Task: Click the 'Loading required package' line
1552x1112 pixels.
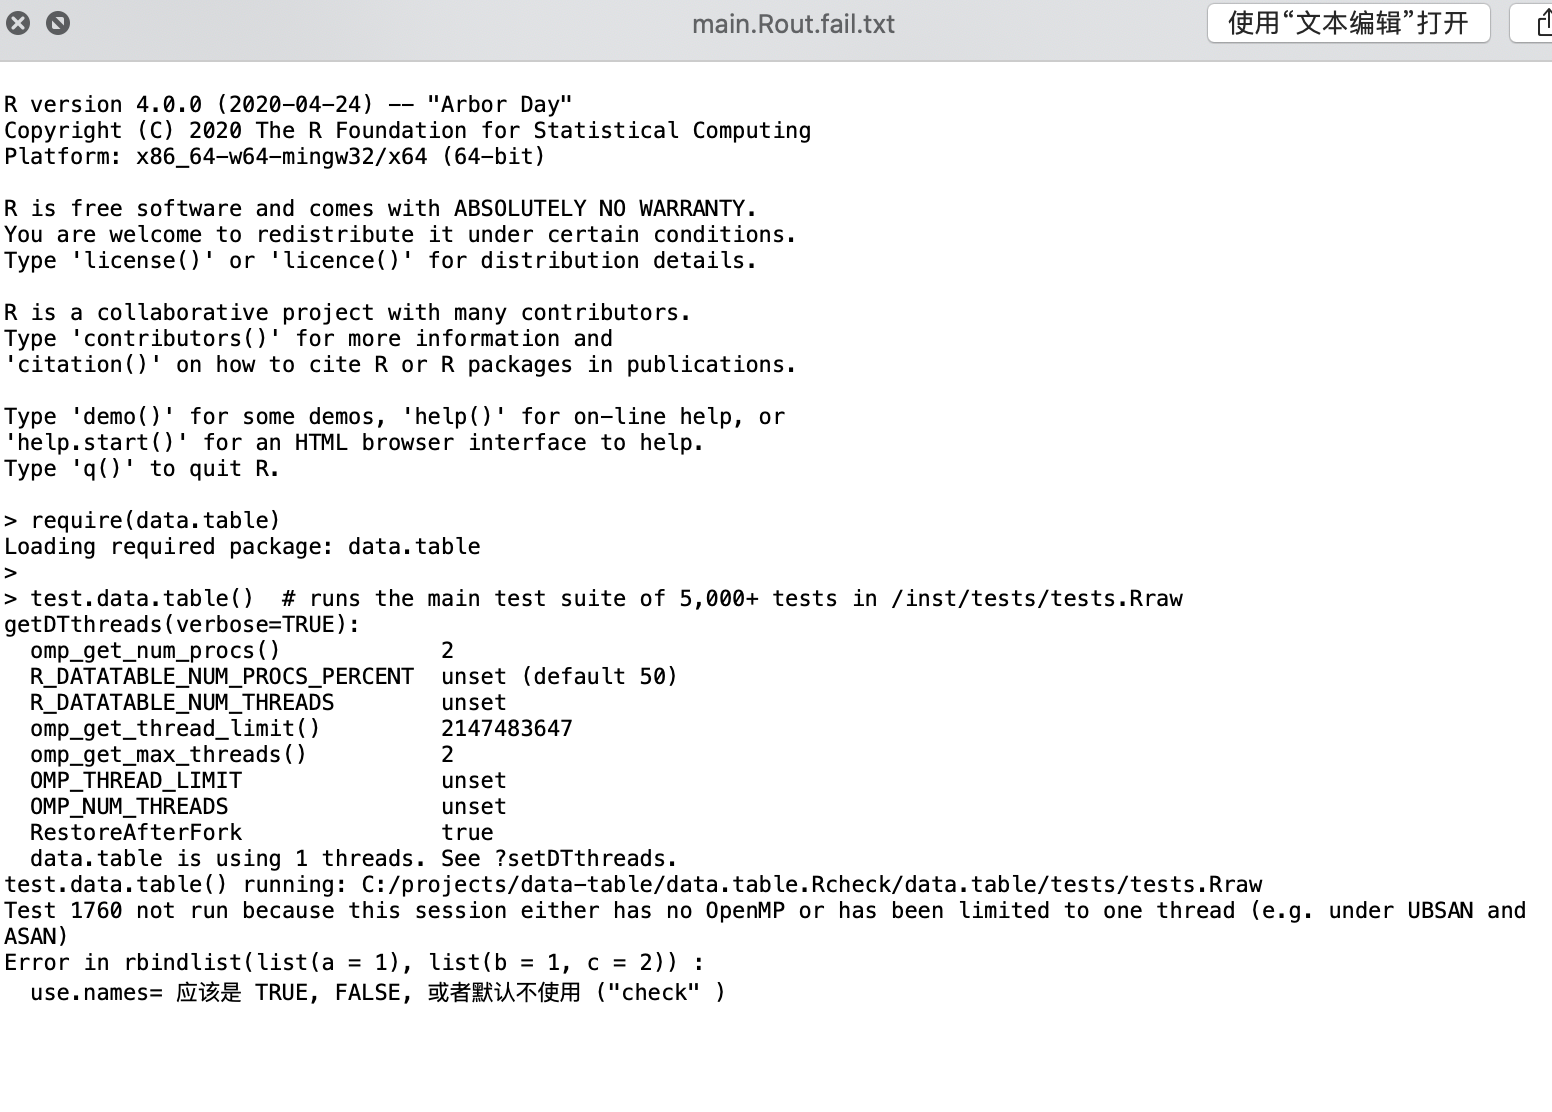Action: click(242, 546)
